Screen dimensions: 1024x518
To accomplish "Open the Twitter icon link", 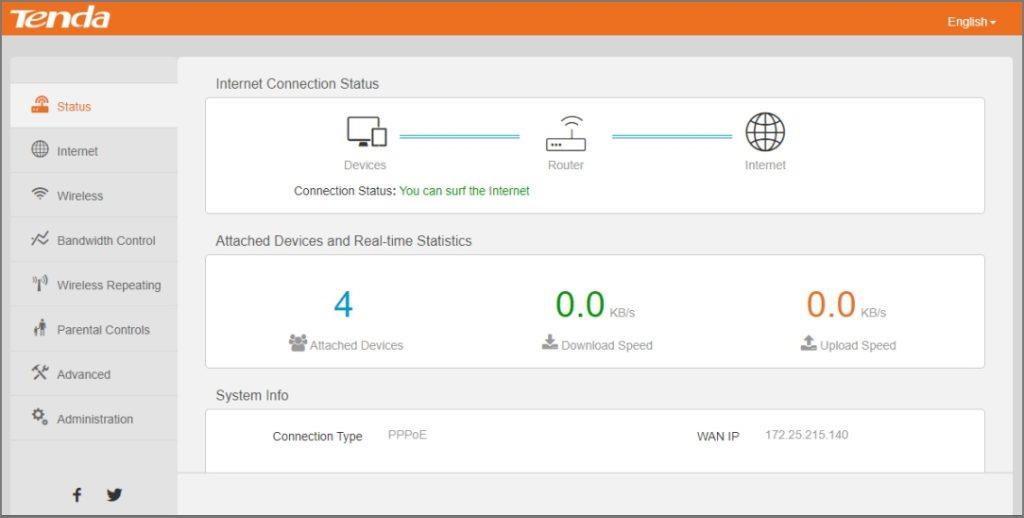I will 114,495.
